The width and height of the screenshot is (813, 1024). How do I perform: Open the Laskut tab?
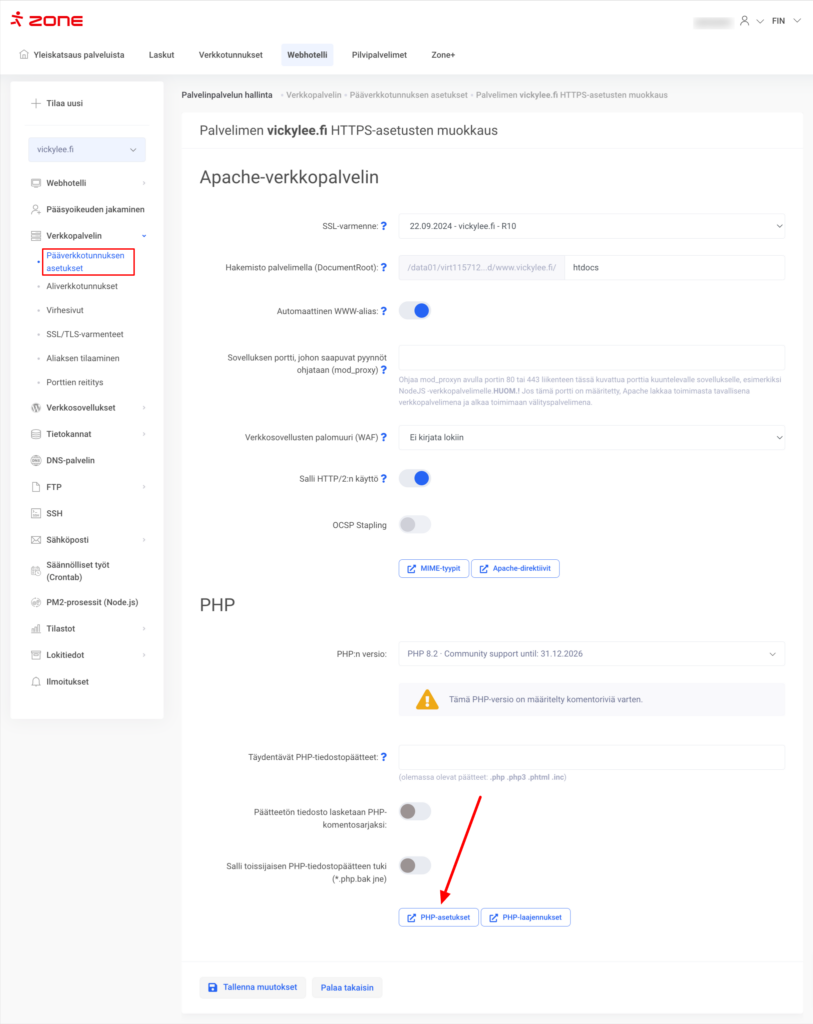tap(161, 55)
